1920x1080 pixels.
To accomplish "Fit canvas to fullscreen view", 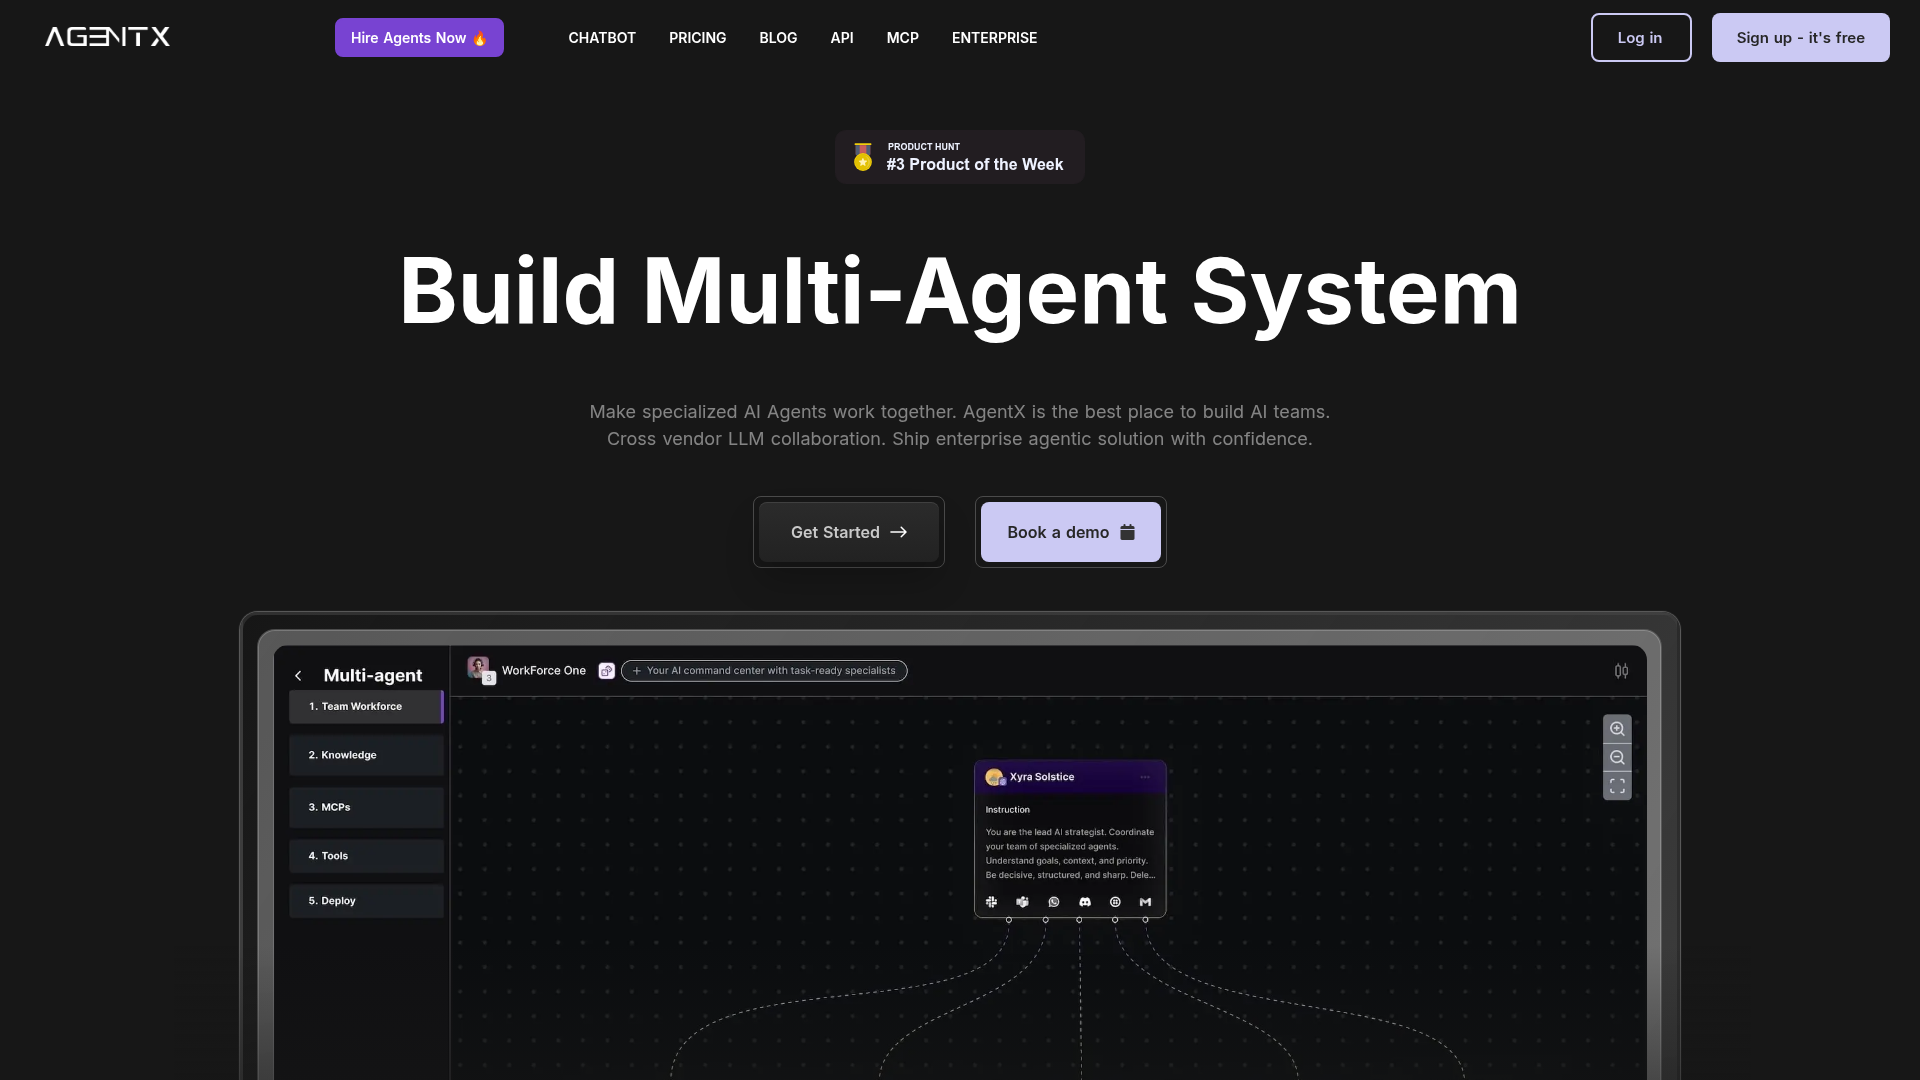I will pyautogui.click(x=1617, y=787).
